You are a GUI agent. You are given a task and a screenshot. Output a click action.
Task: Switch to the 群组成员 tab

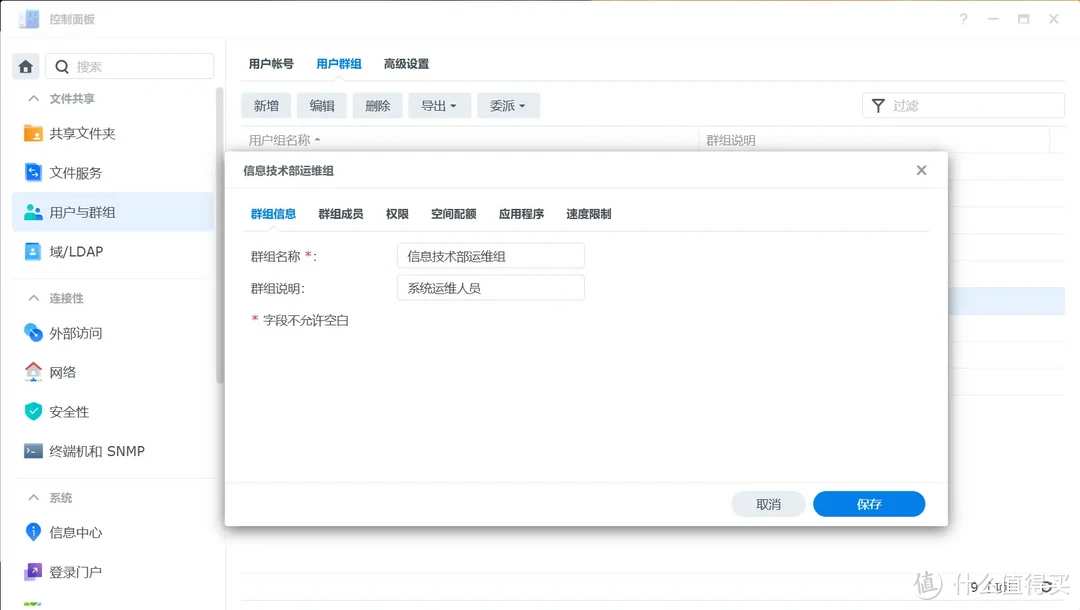point(340,213)
